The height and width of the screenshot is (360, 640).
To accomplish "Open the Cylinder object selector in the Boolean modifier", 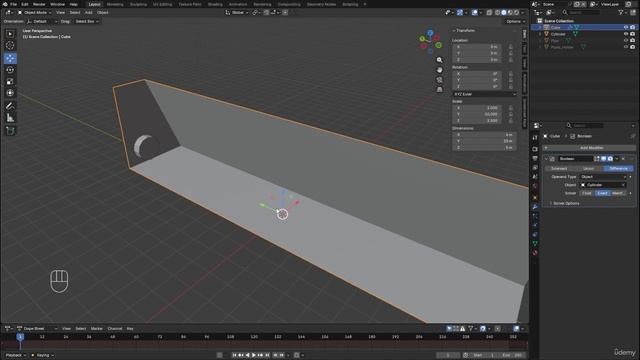I will (x=603, y=185).
